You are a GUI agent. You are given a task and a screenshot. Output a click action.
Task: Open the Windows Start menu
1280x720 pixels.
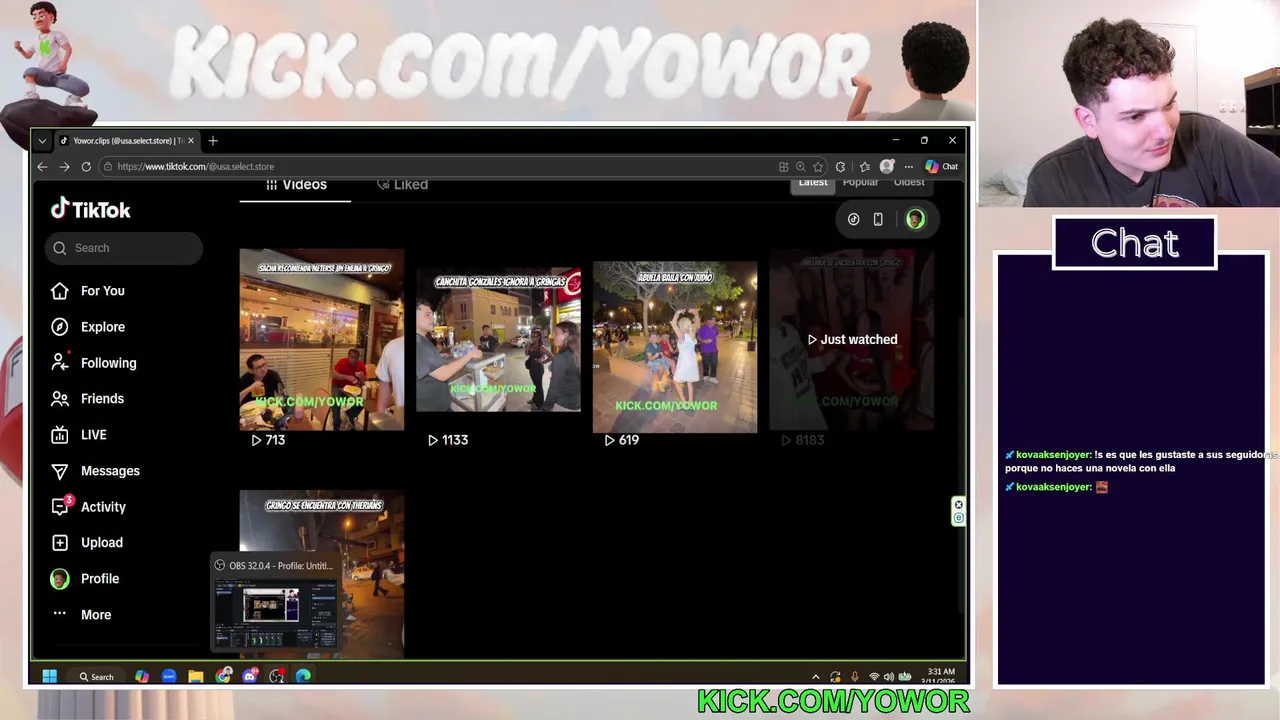(49, 677)
